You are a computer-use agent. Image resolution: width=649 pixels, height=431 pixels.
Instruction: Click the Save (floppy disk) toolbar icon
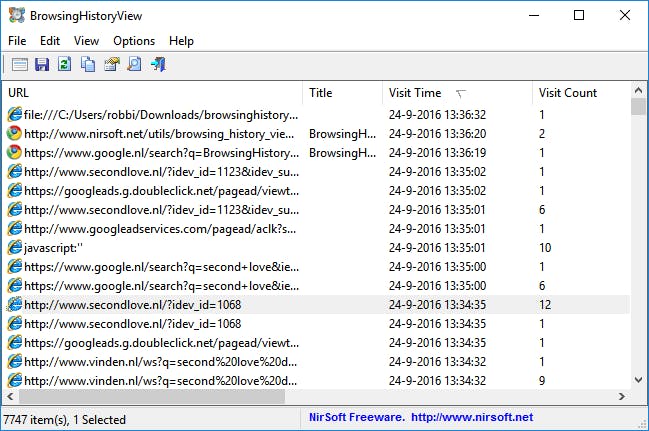click(42, 65)
